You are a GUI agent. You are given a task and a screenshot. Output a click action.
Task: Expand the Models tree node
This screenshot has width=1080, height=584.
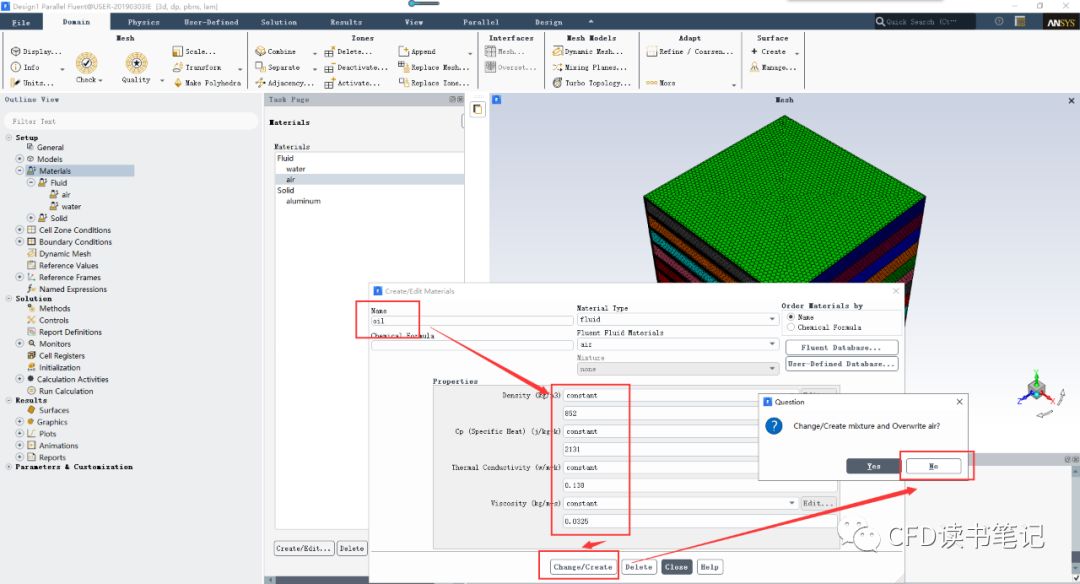click(x=19, y=158)
